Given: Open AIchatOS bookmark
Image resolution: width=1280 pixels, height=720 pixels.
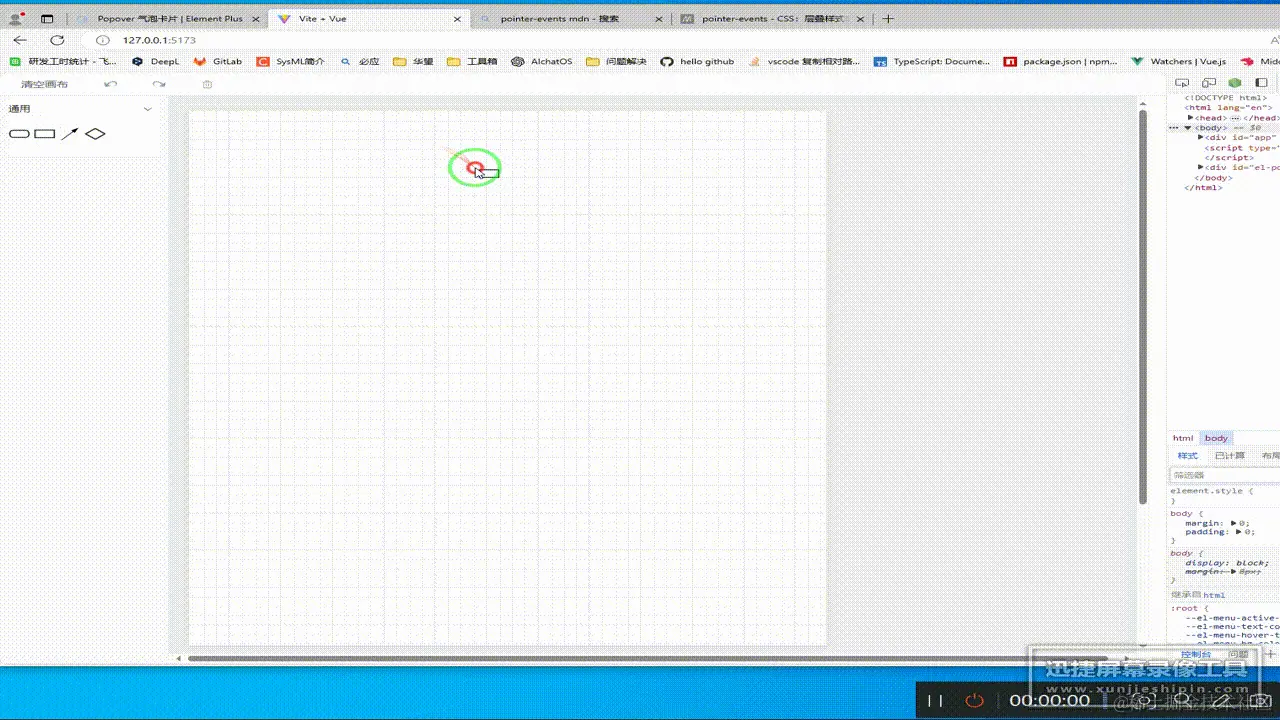Looking at the screenshot, I should 542,61.
